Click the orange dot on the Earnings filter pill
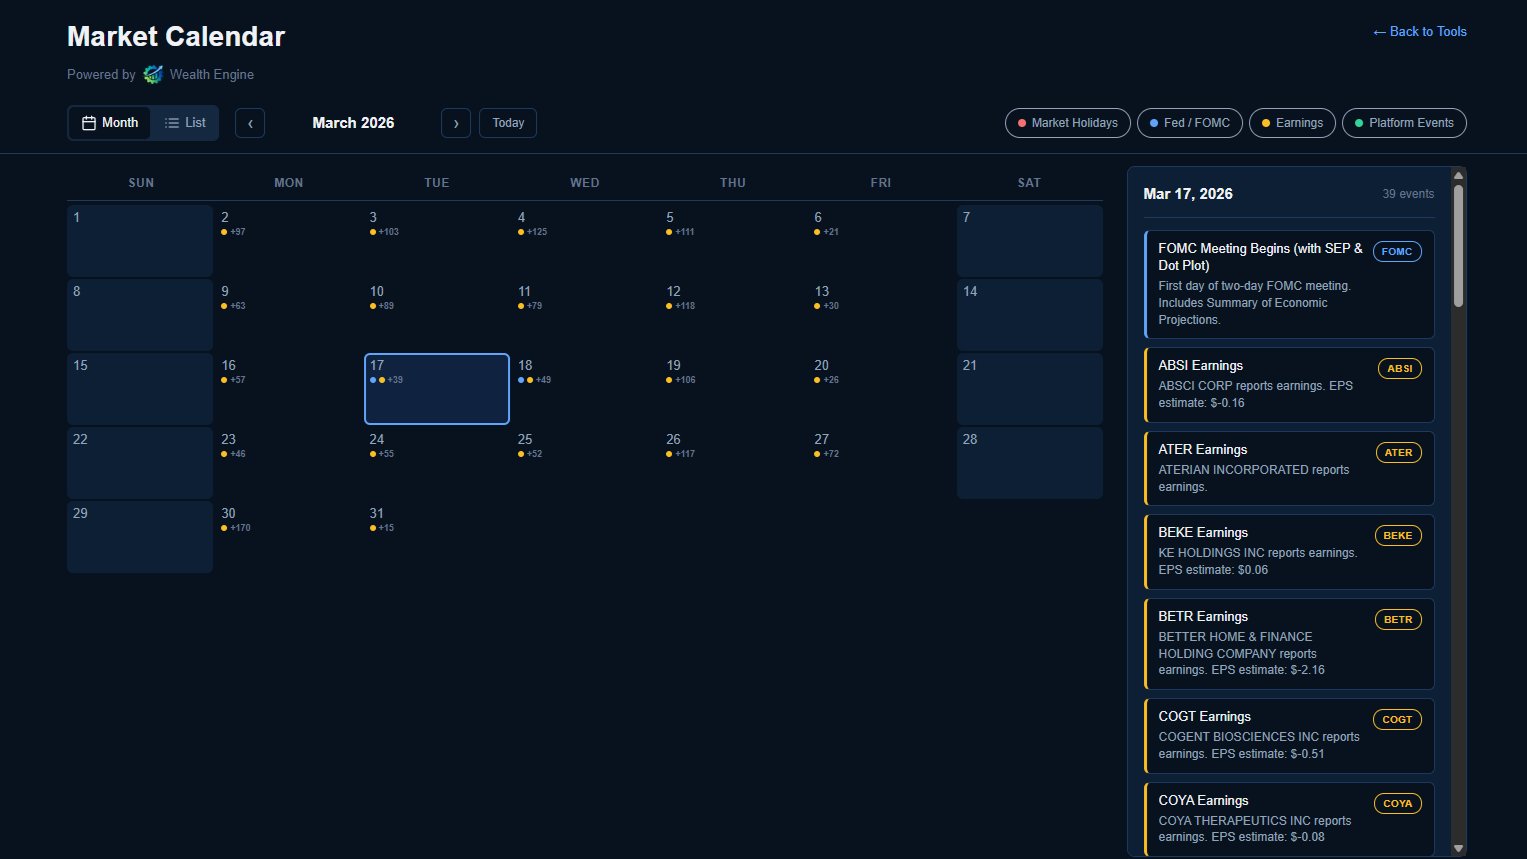This screenshot has width=1527, height=859. [1267, 122]
